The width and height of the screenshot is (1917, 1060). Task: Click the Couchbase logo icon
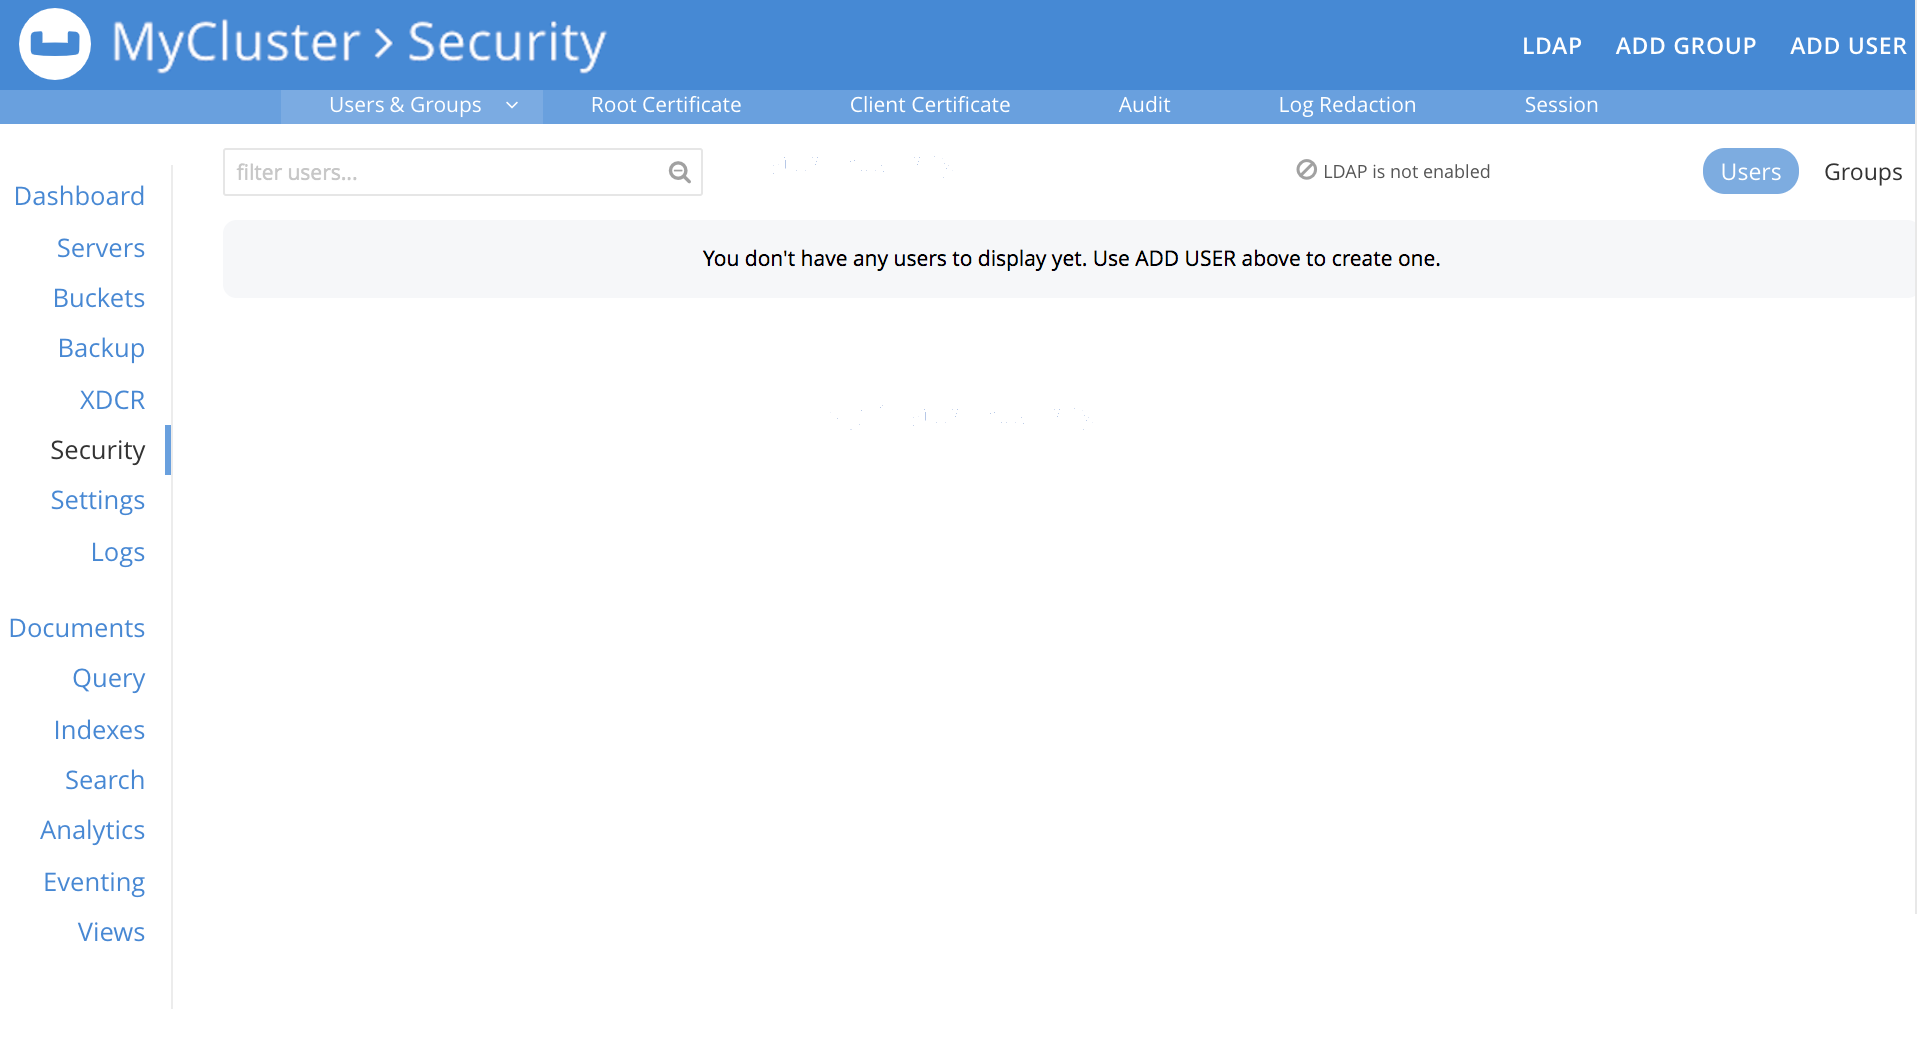coord(55,44)
